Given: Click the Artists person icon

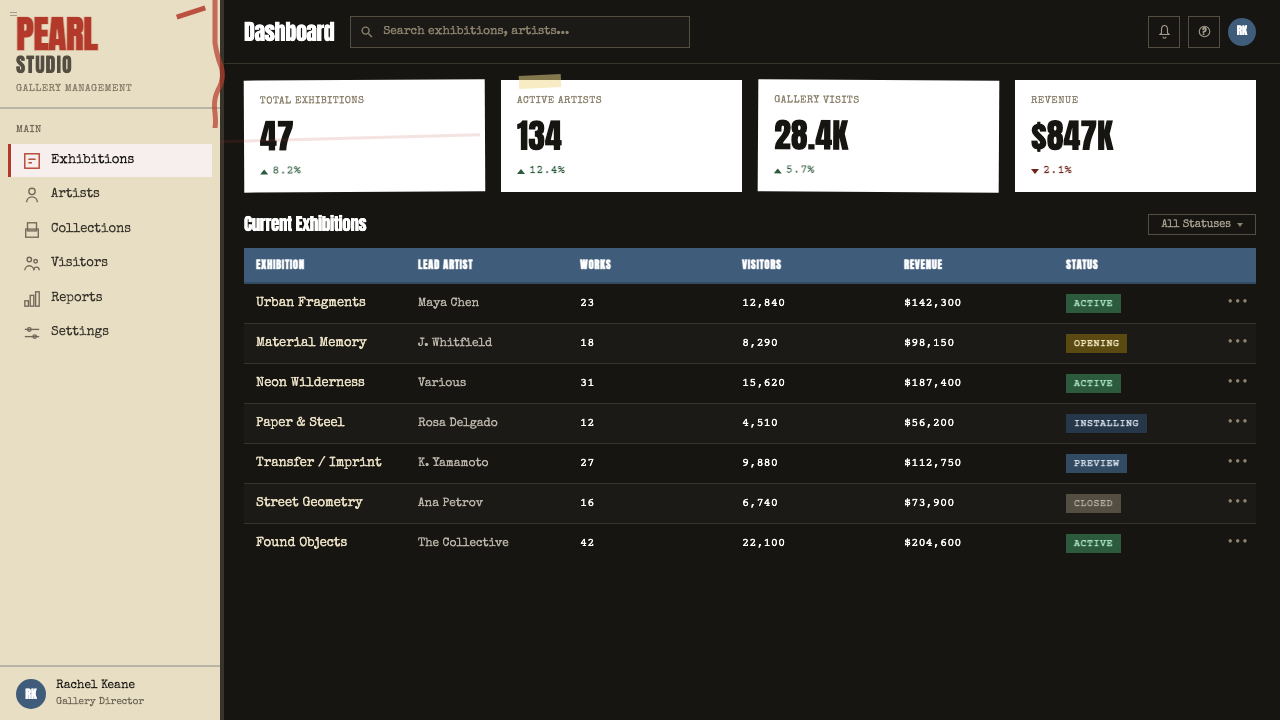Looking at the screenshot, I should pos(32,194).
